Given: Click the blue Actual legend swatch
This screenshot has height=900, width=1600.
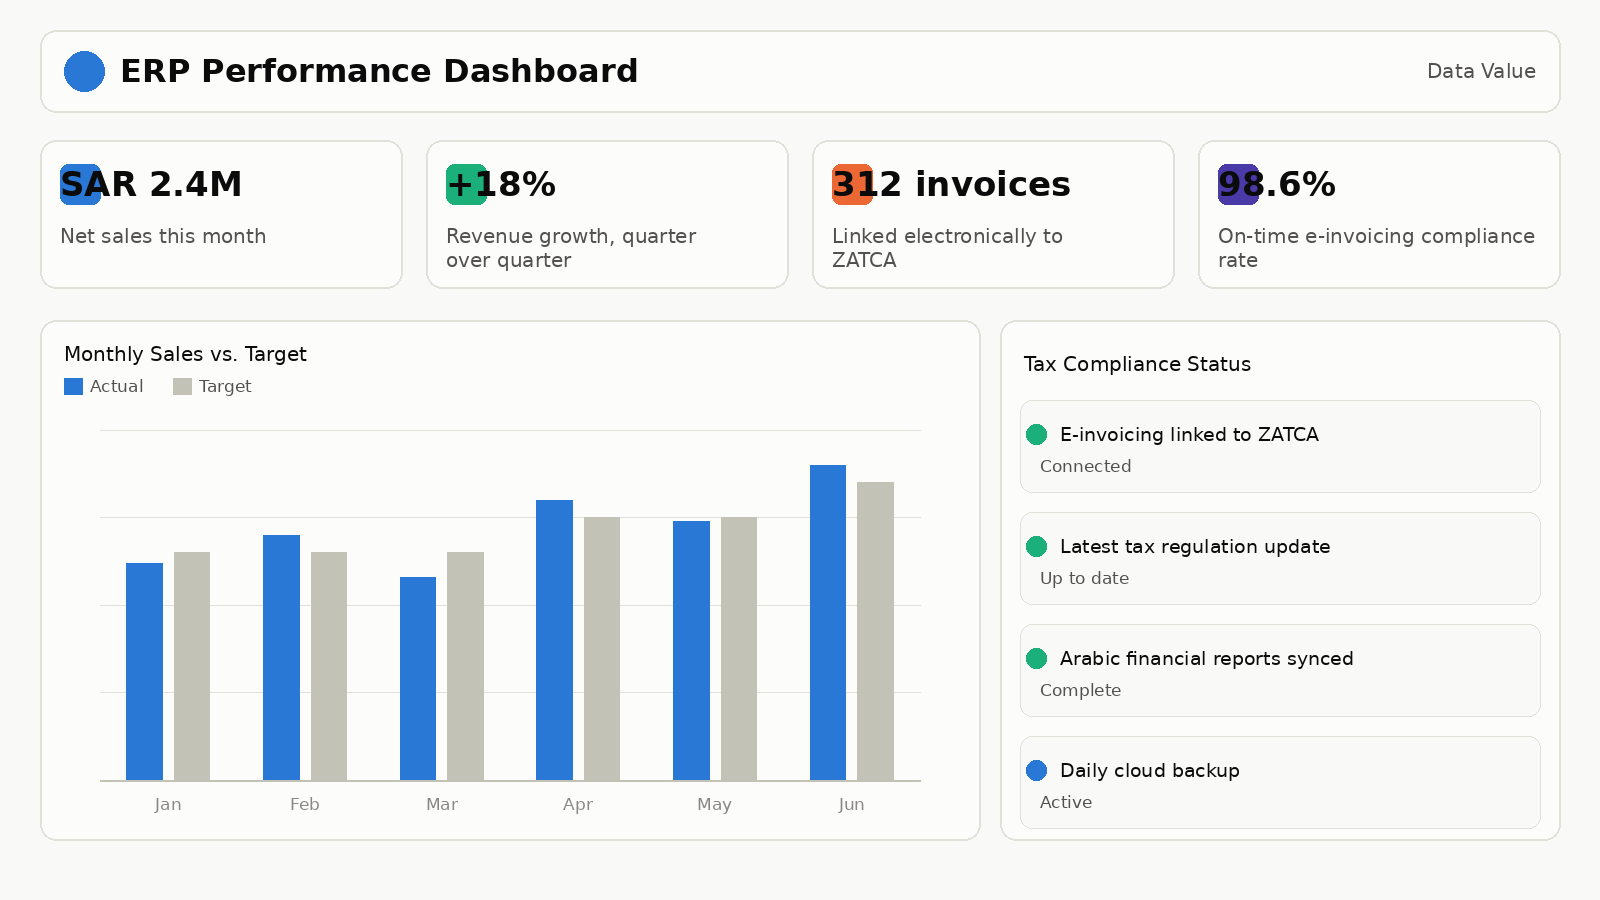Looking at the screenshot, I should (x=73, y=386).
